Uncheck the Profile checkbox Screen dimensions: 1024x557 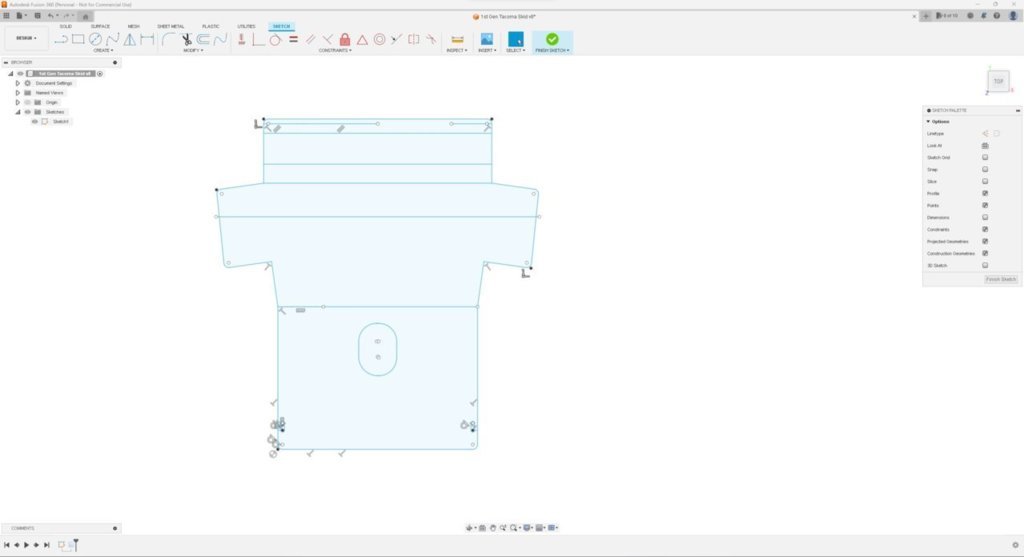coord(985,193)
